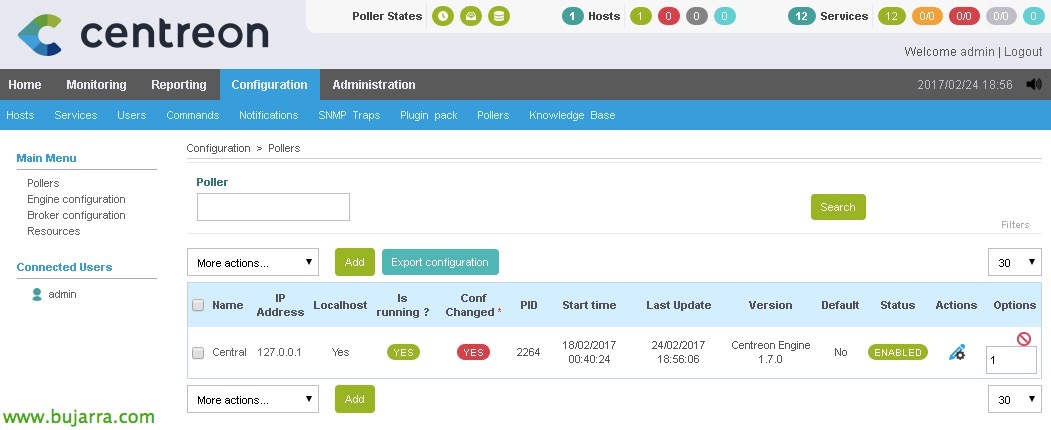The width and height of the screenshot is (1051, 430).
Task: Open the top page size dropdown showing 30
Action: pos(1015,262)
